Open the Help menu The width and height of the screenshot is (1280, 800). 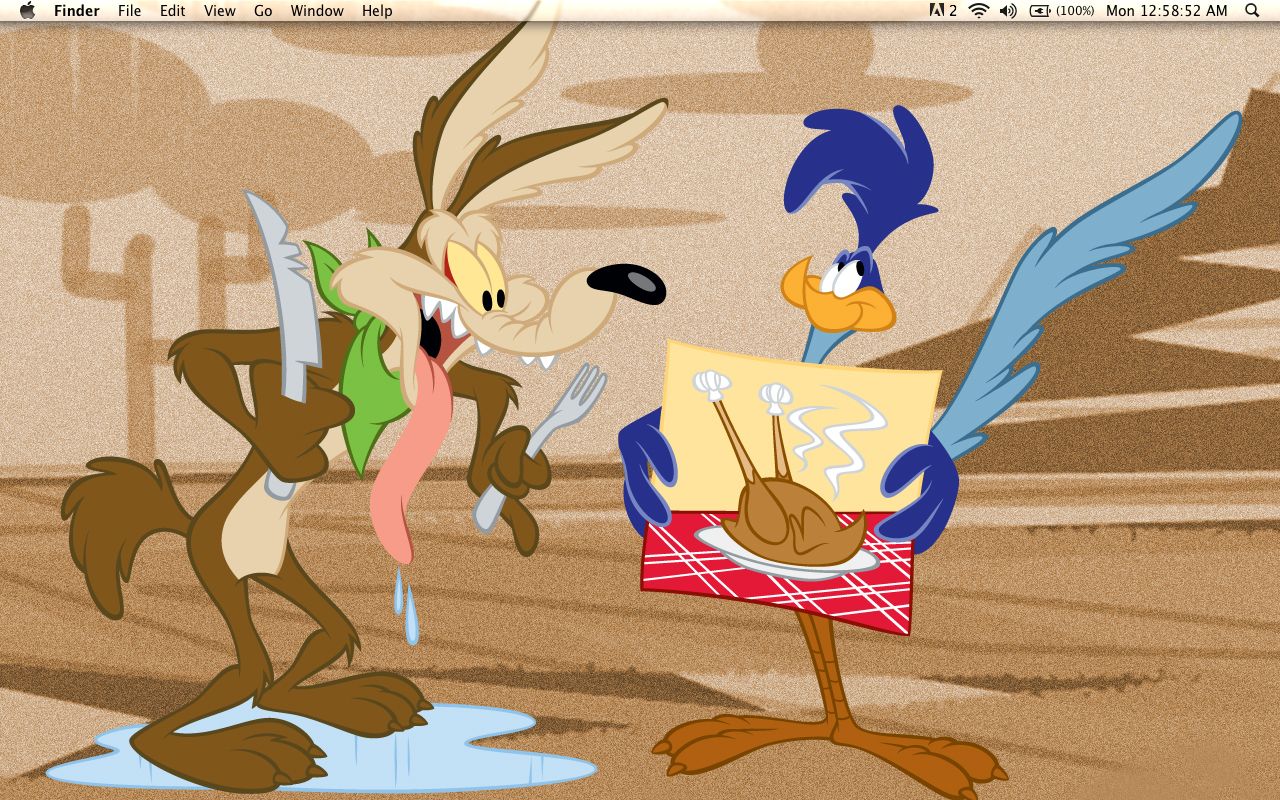pos(377,11)
